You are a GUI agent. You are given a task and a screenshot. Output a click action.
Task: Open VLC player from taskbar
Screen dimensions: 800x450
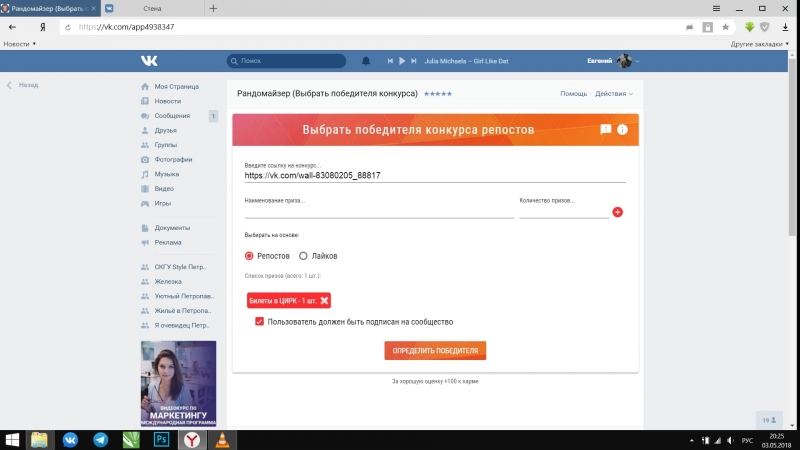(222, 440)
